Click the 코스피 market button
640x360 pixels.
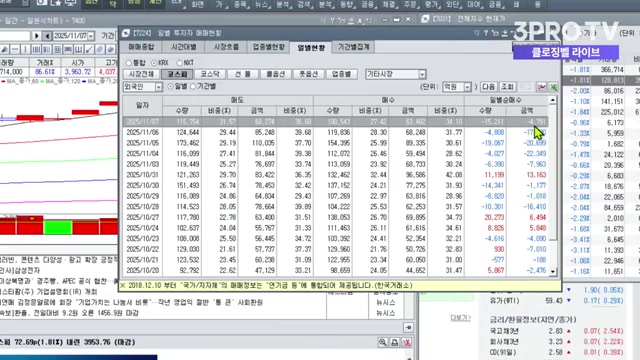click(x=177, y=74)
